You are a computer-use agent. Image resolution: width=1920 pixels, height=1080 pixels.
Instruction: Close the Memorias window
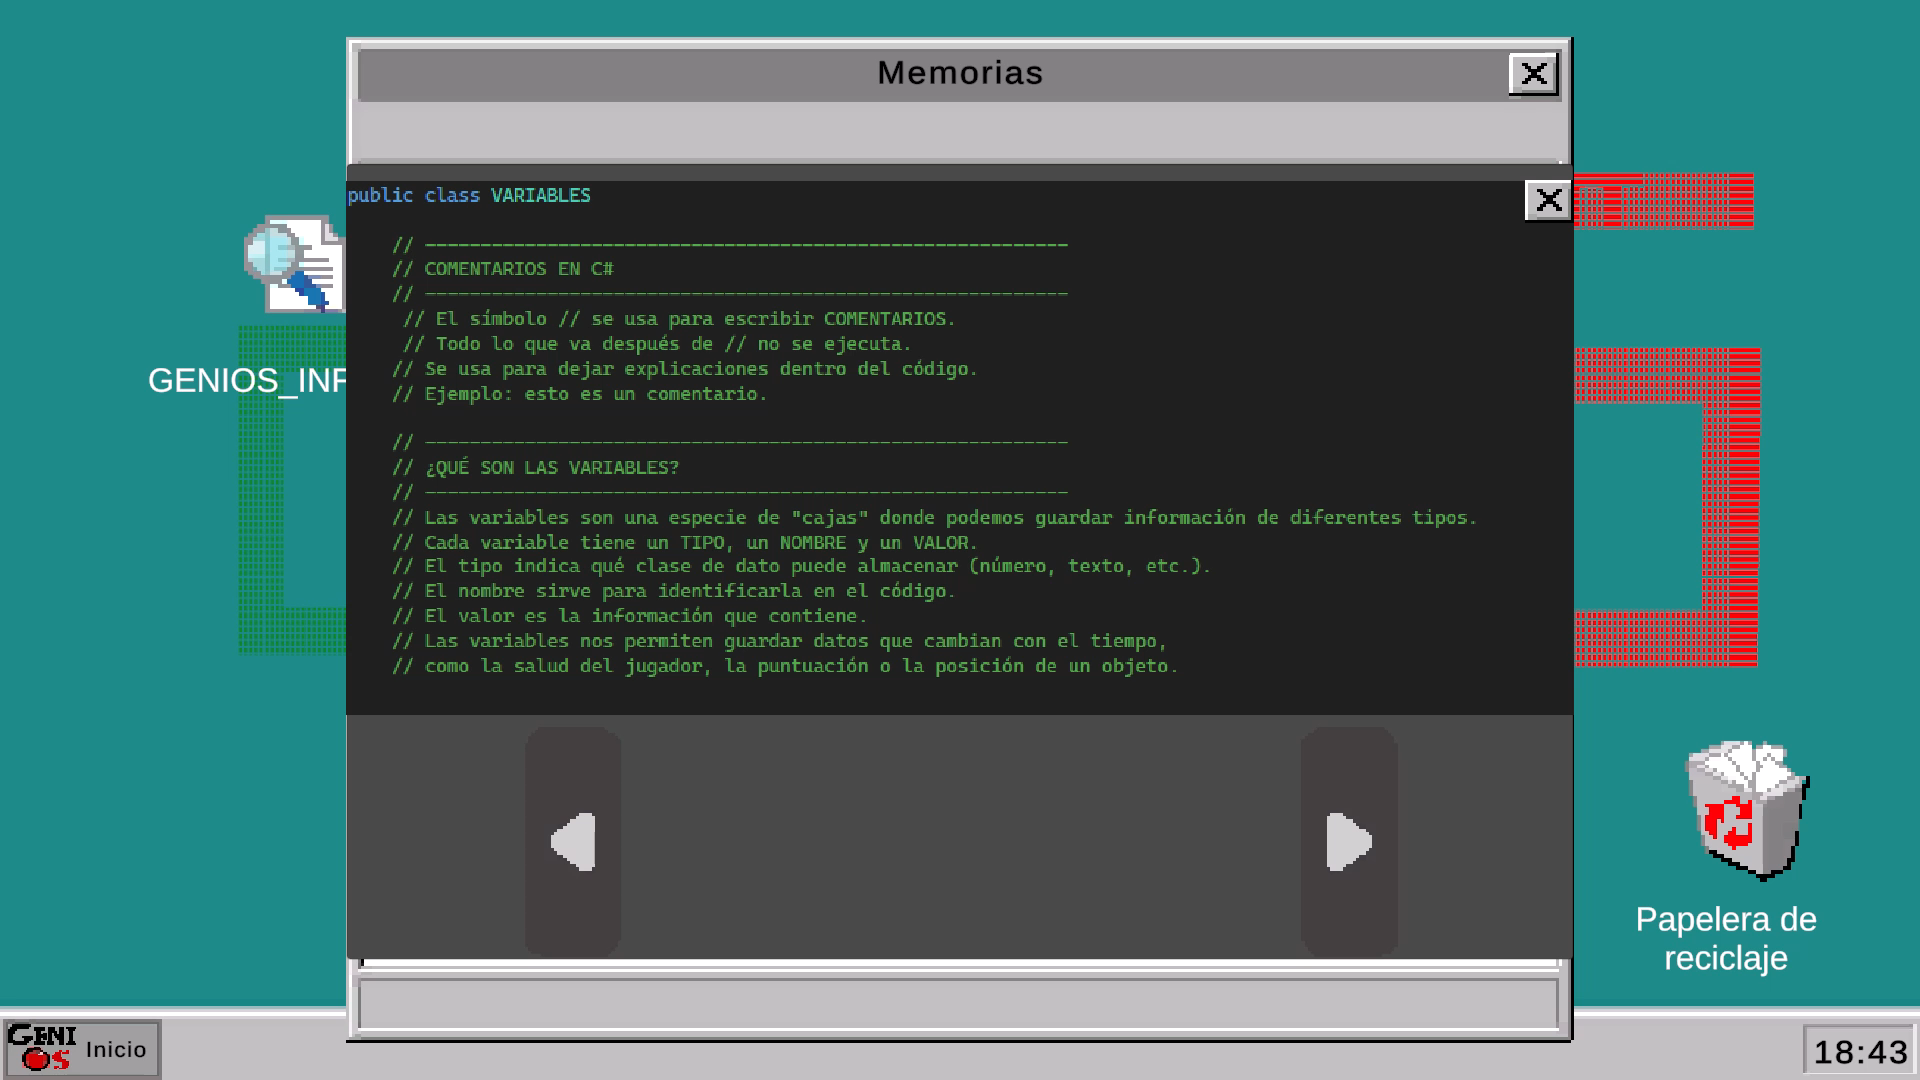(1533, 74)
